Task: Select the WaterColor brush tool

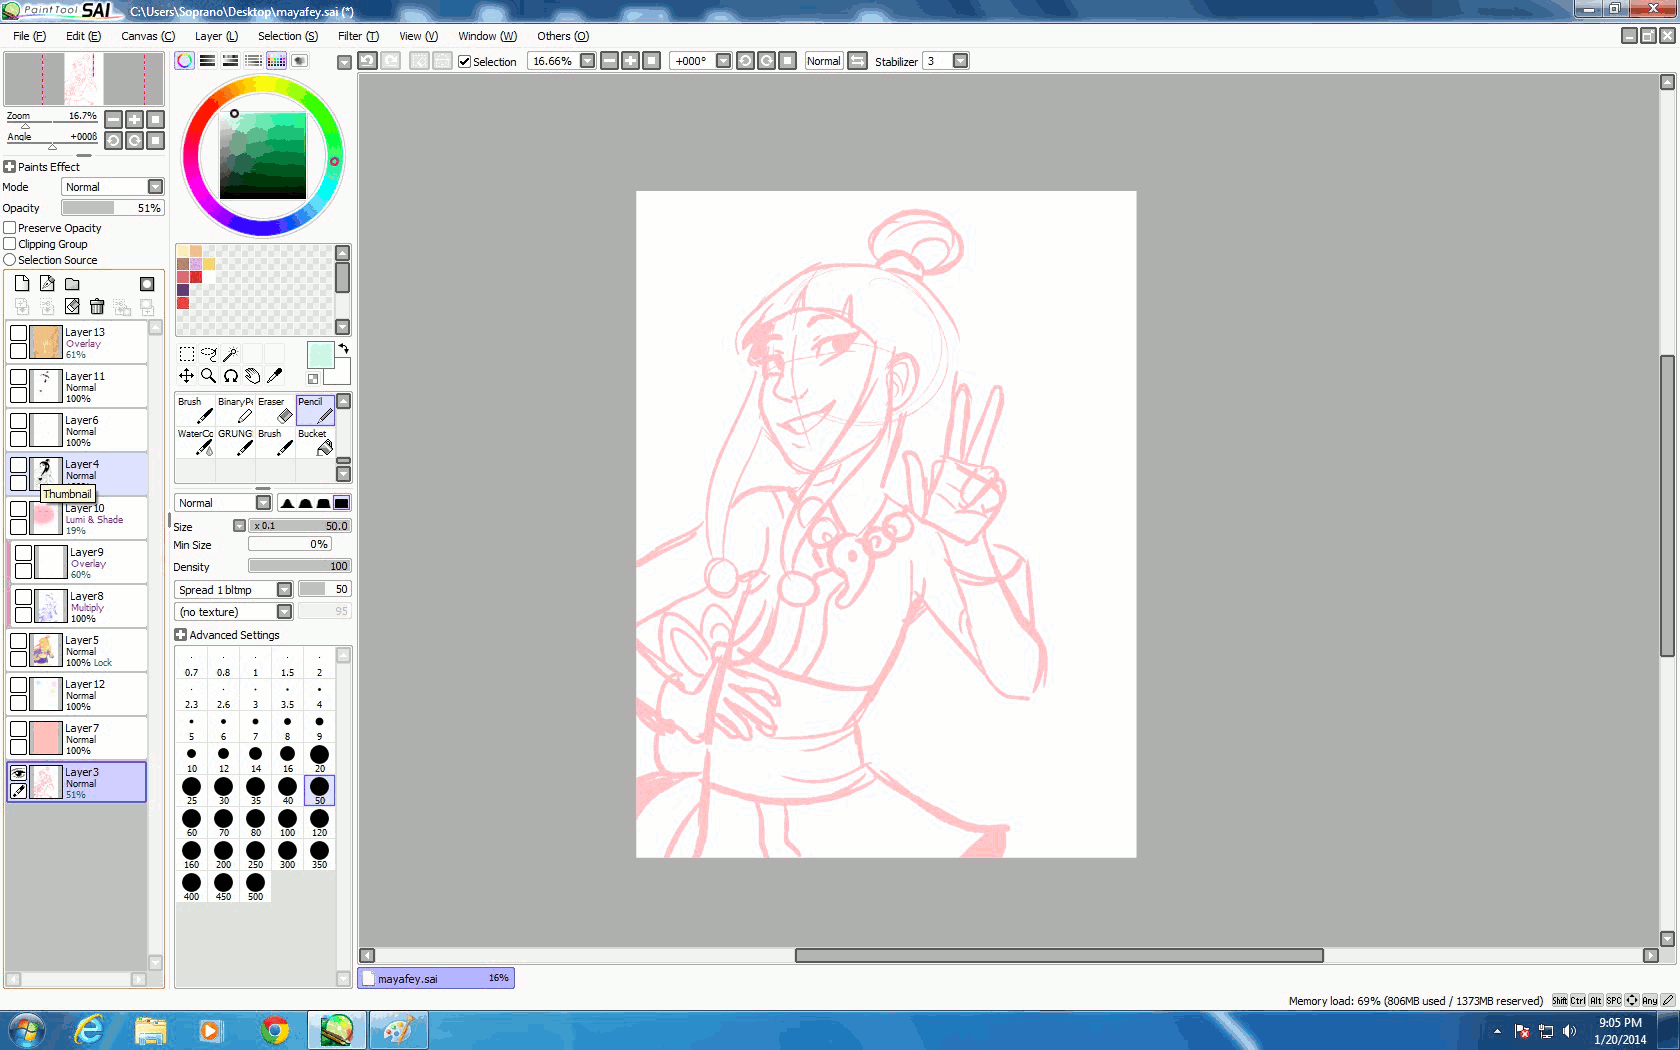Action: (x=196, y=443)
